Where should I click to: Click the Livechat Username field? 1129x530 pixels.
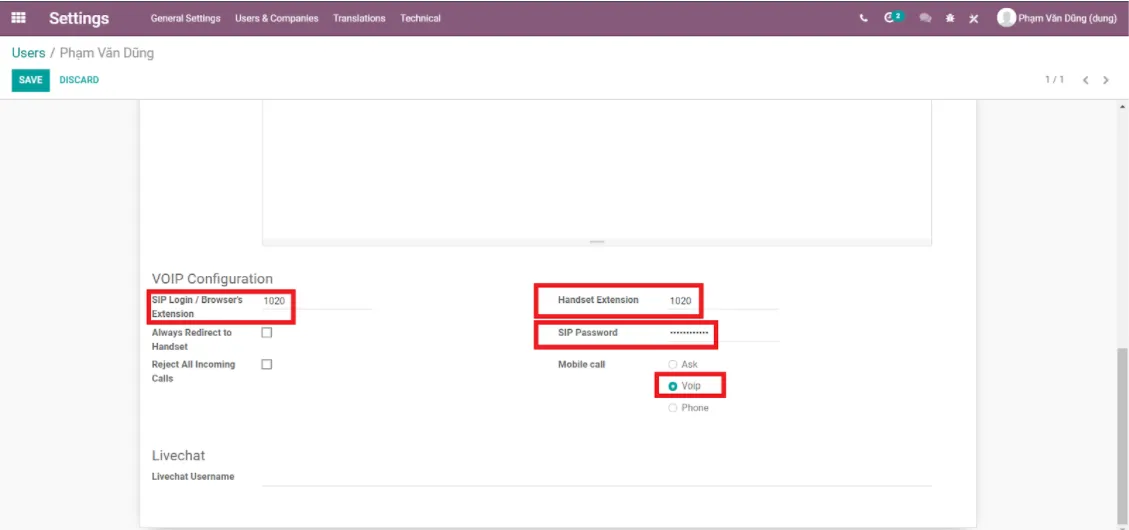coord(596,477)
